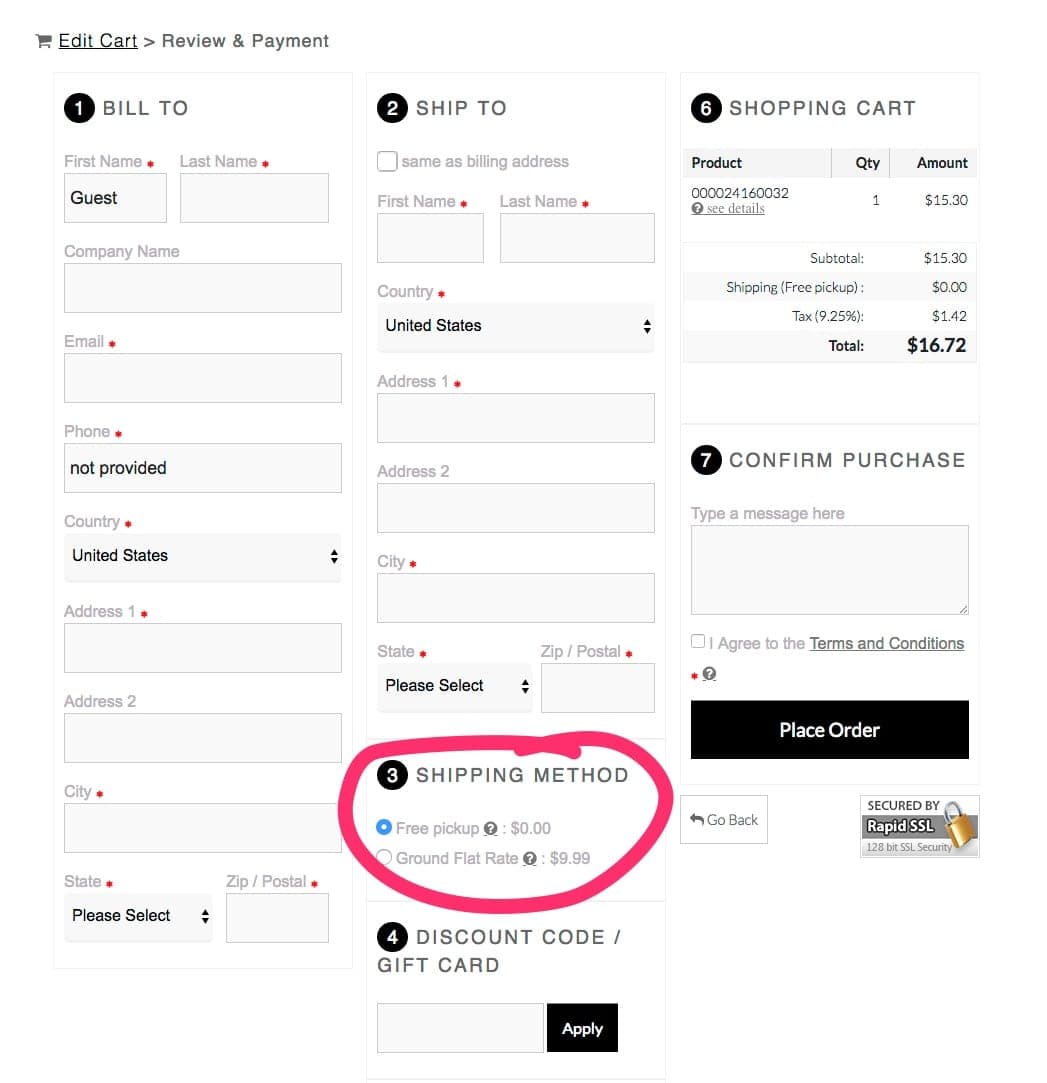The height and width of the screenshot is (1083, 1047).
Task: Click the billing Email input field
Action: pyautogui.click(x=203, y=378)
